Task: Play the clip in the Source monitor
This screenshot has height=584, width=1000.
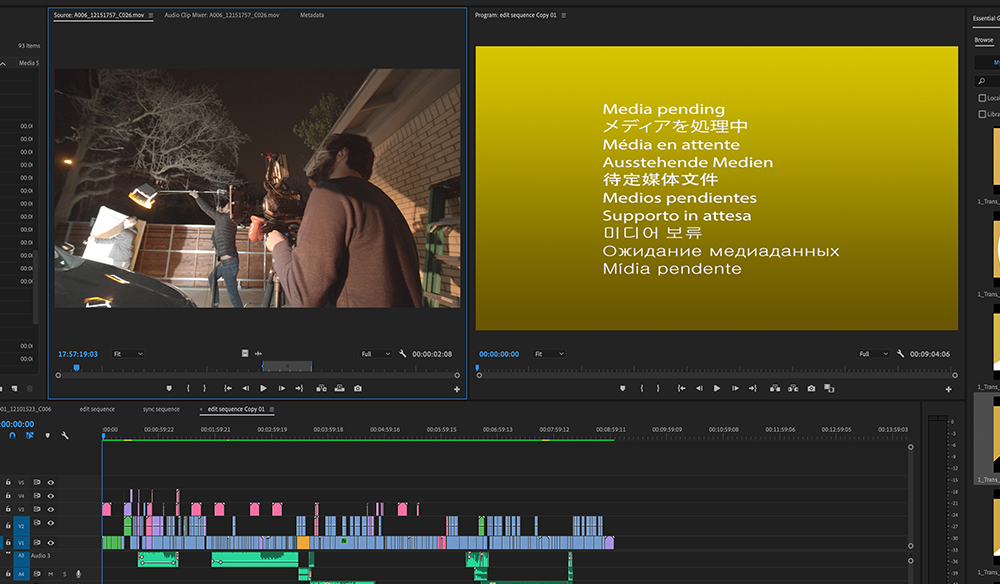Action: tap(263, 388)
